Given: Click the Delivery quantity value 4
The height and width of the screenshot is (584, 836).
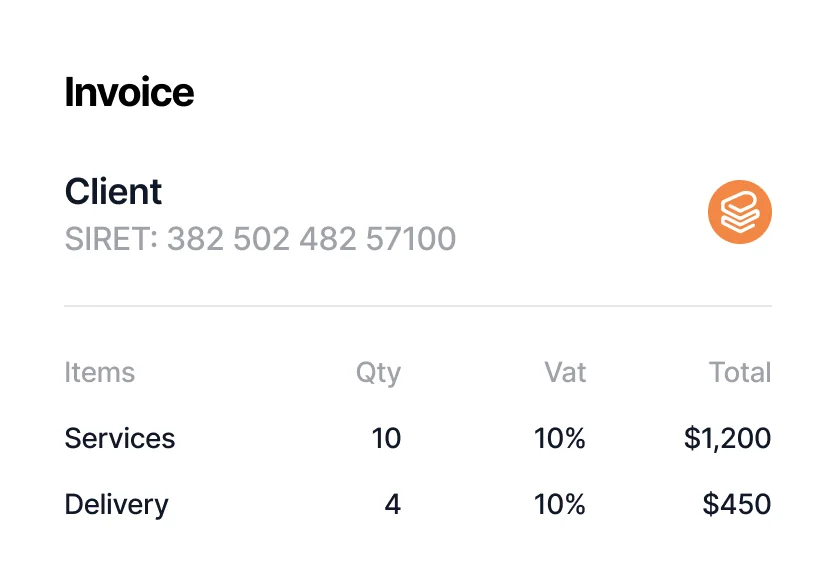Looking at the screenshot, I should pos(392,504).
